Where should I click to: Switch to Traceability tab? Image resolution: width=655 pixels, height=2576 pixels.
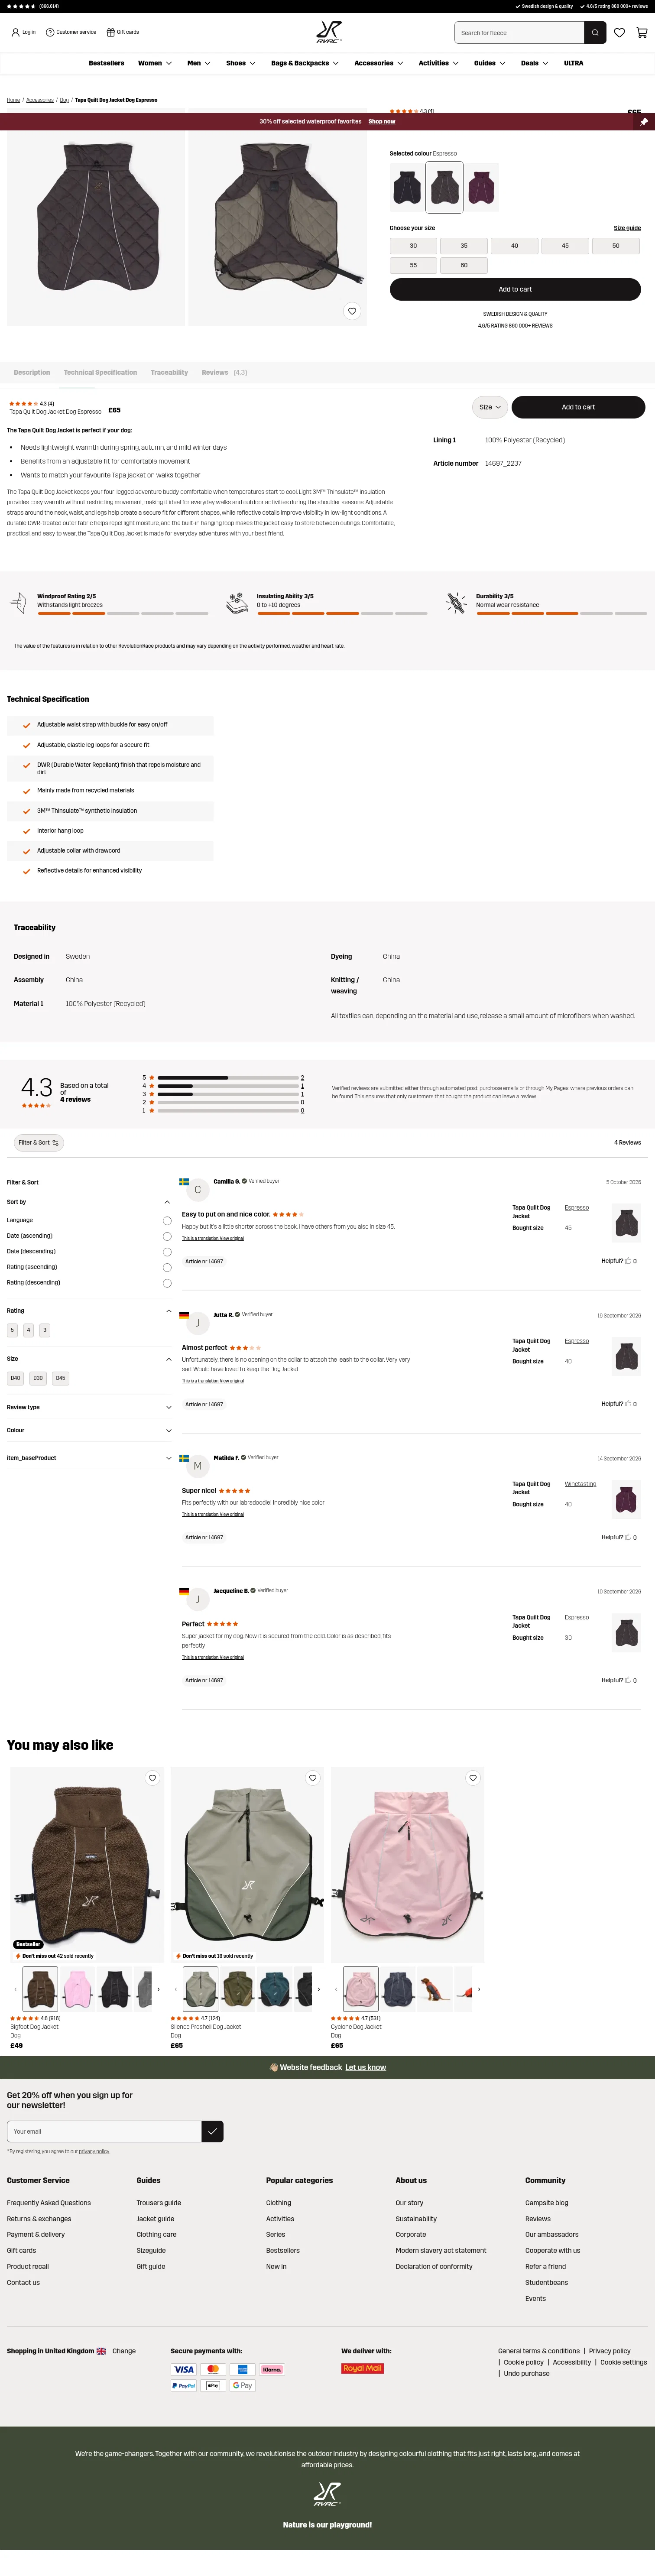[x=169, y=372]
